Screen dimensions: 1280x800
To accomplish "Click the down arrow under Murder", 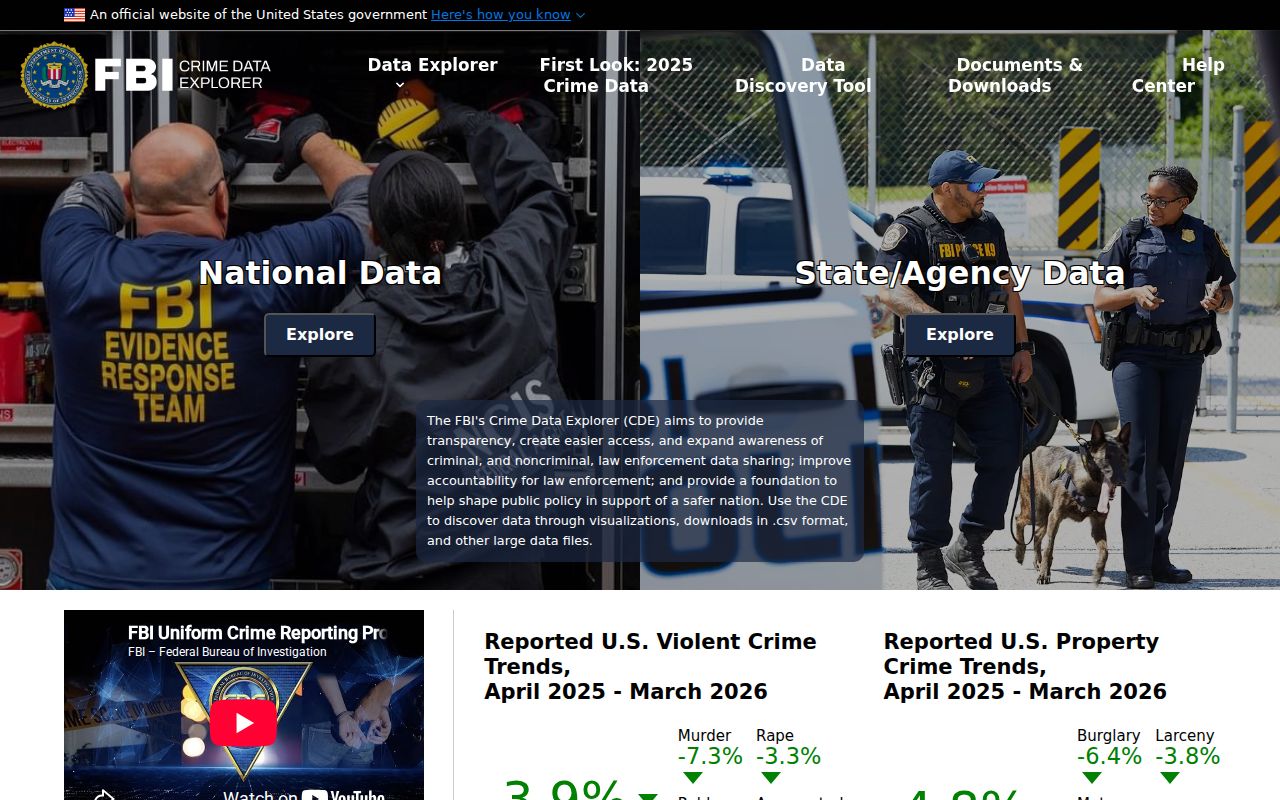I will click(692, 777).
